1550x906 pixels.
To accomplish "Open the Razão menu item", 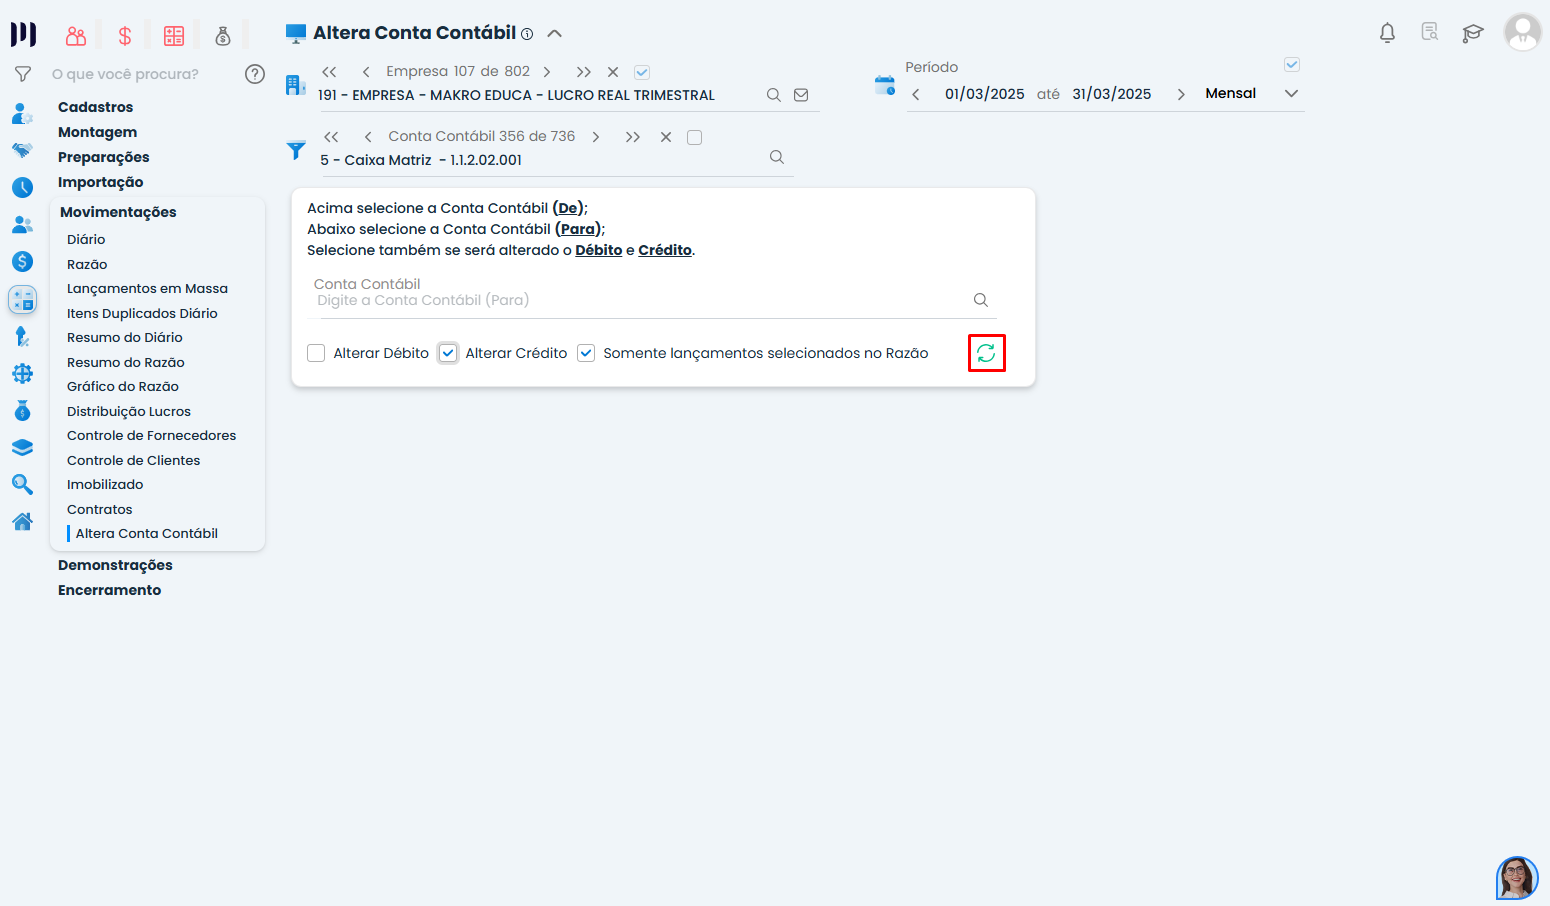I will [87, 264].
